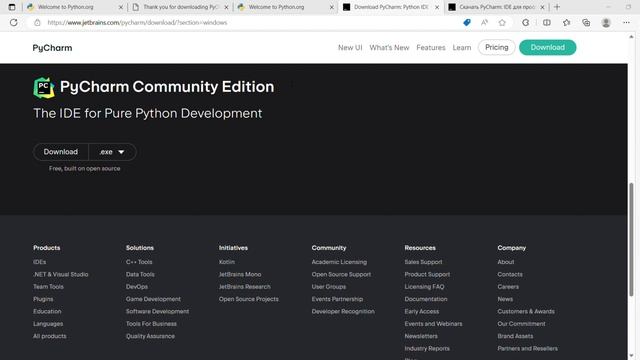This screenshot has width=640, height=360.
Task: Close the first Welcome to Python.org tab
Action: tap(120, 7)
